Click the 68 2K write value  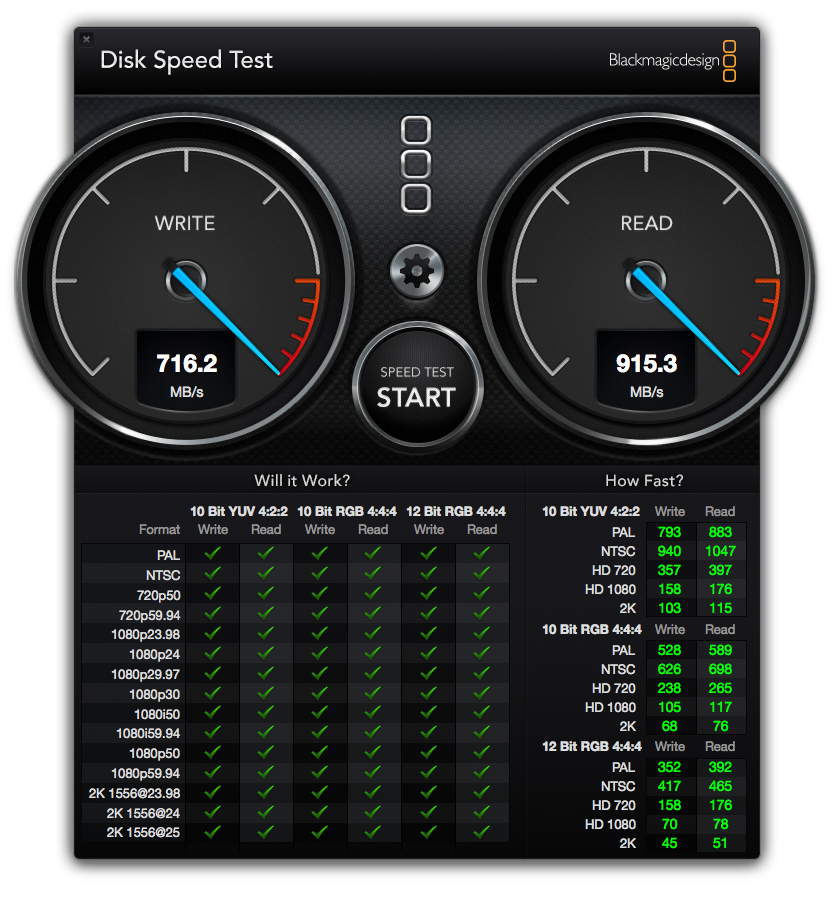coord(670,726)
